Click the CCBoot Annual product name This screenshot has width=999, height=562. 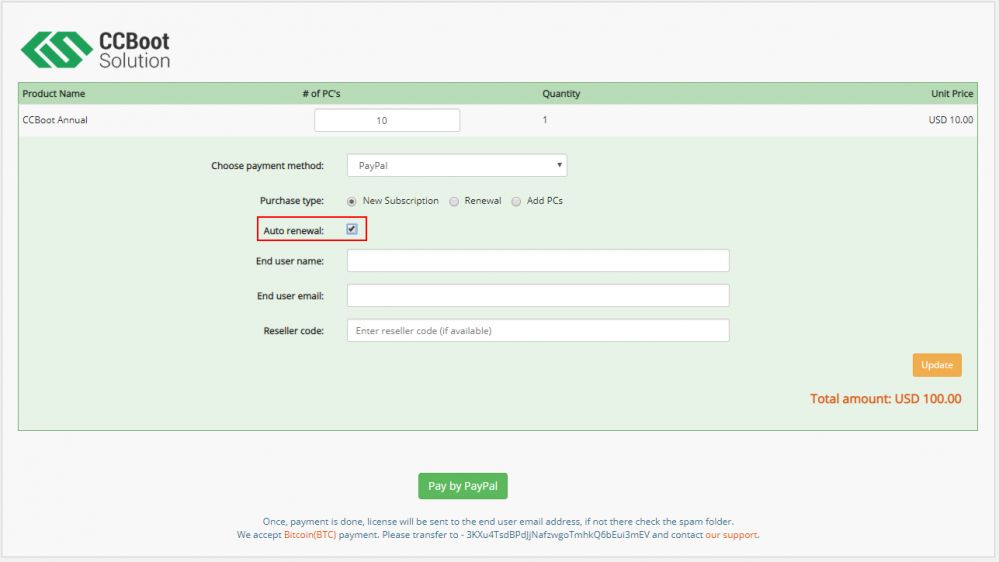(55, 120)
